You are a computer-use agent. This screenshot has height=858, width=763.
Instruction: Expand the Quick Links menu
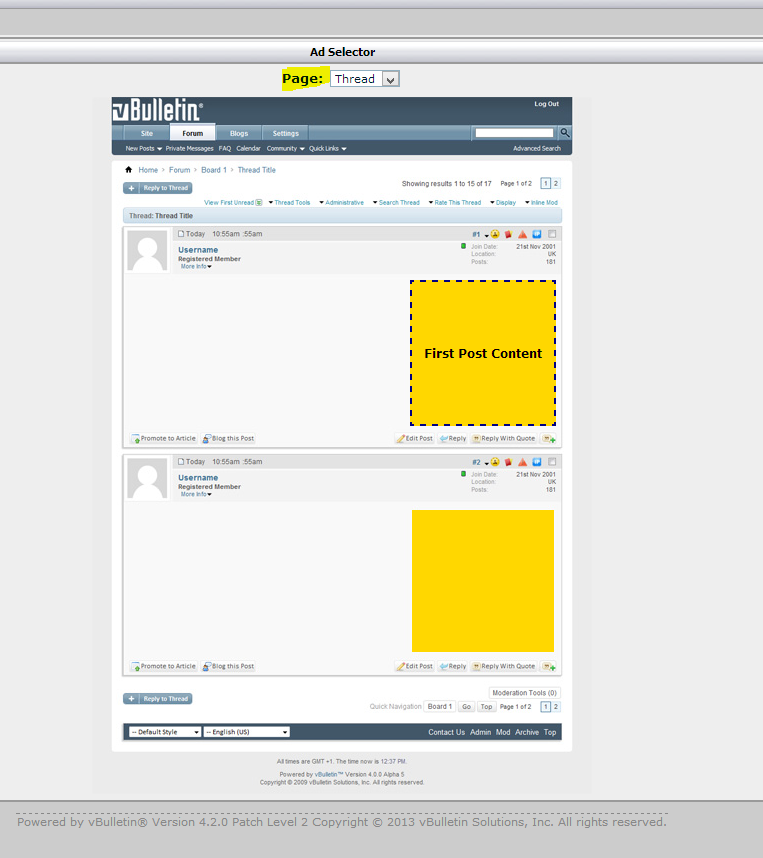click(x=327, y=148)
